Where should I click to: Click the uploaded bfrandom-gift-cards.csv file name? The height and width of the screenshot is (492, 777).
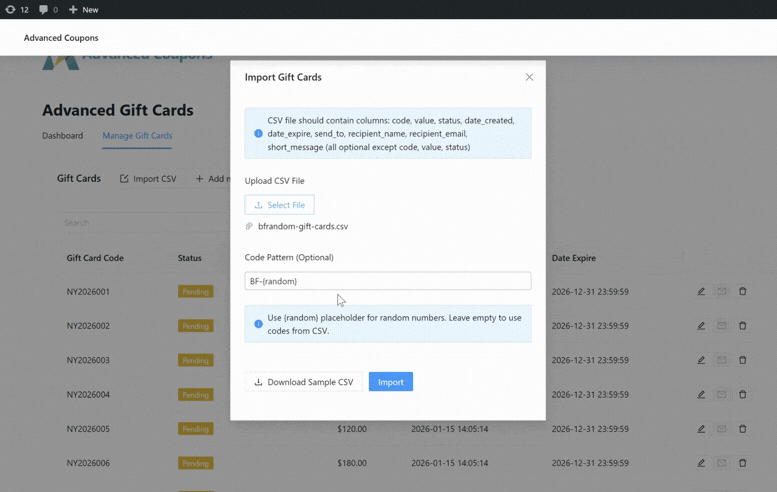click(302, 227)
